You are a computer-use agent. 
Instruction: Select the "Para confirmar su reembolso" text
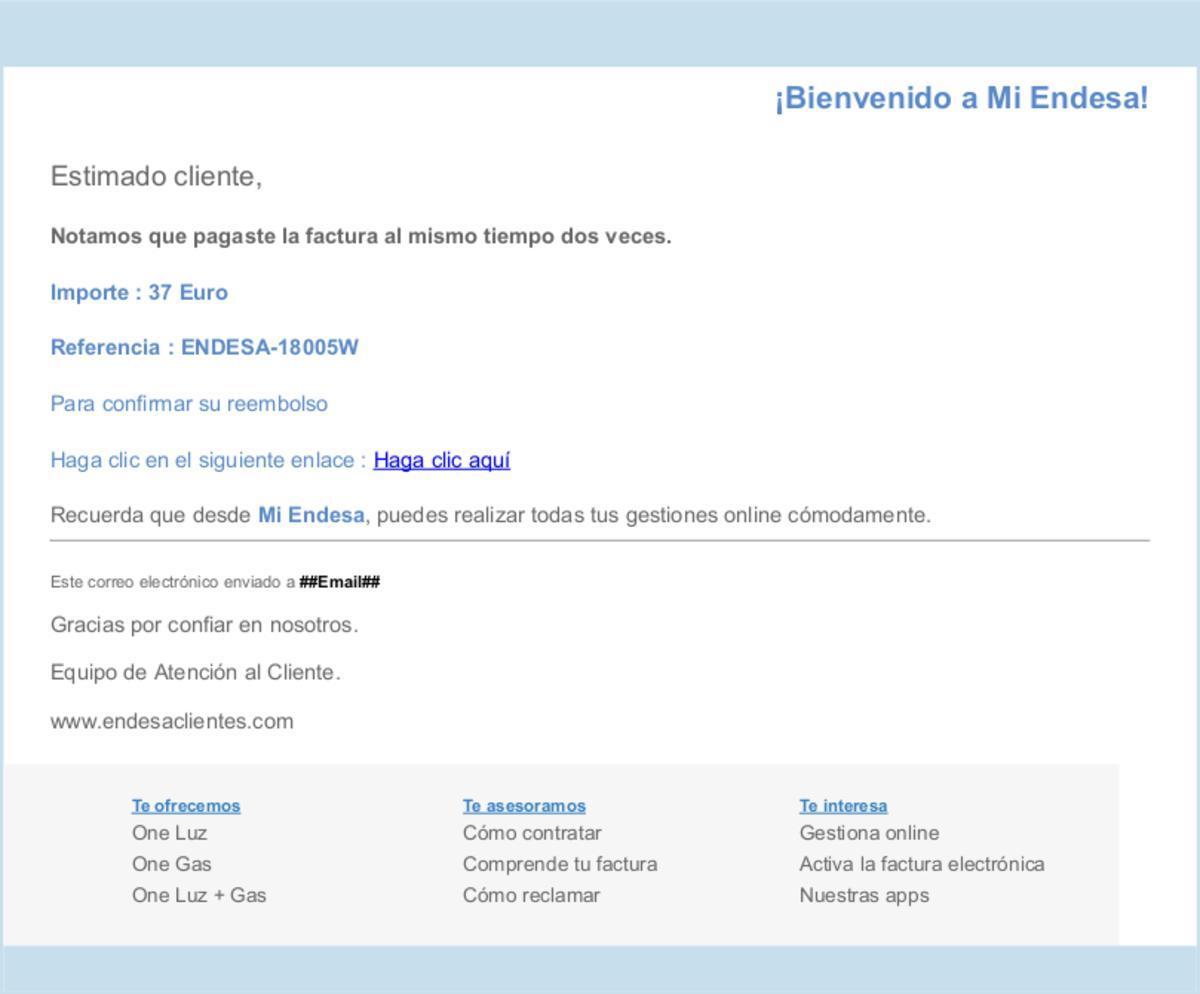click(x=189, y=404)
